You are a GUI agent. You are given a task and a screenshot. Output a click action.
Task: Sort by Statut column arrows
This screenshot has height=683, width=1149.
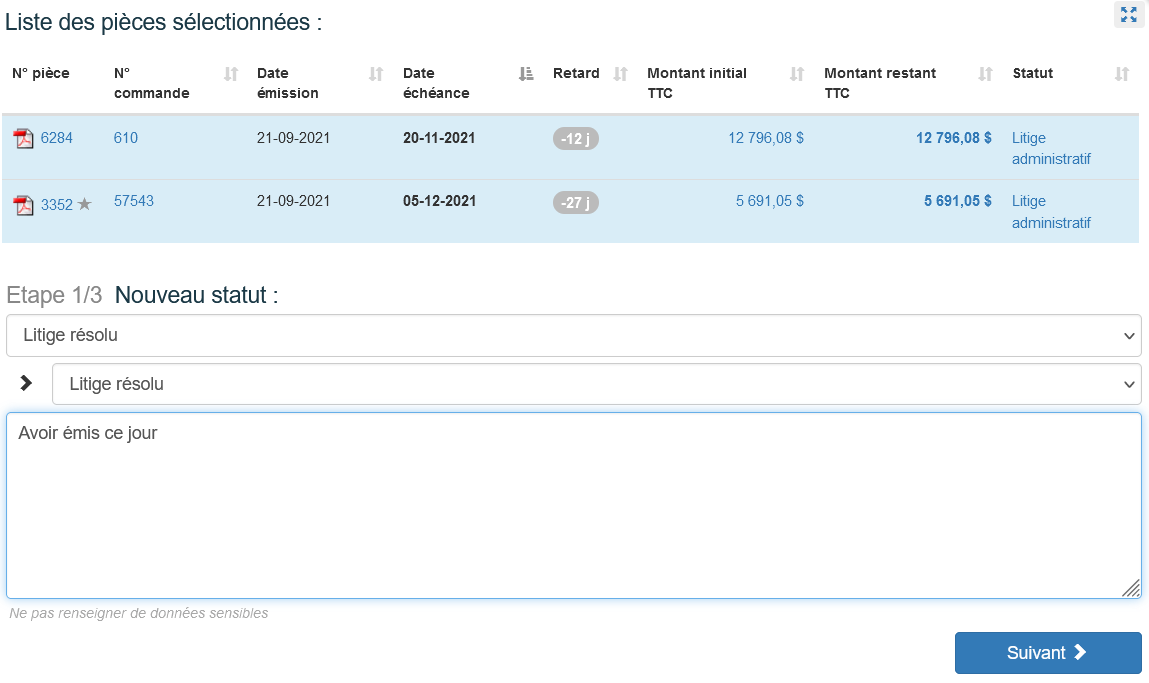1122,73
